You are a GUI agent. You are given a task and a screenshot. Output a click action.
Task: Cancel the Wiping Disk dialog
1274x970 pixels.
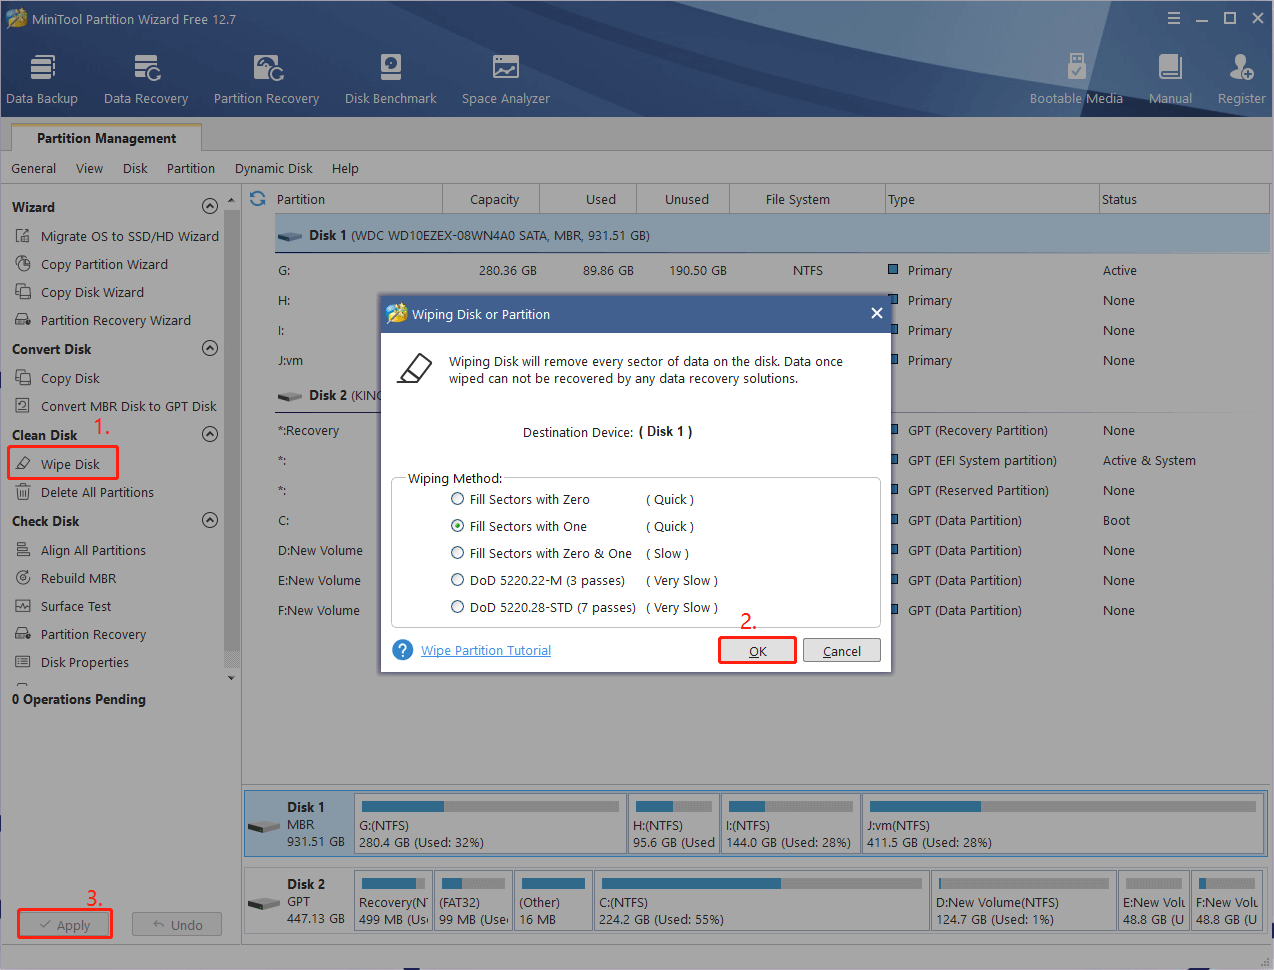[x=842, y=651]
